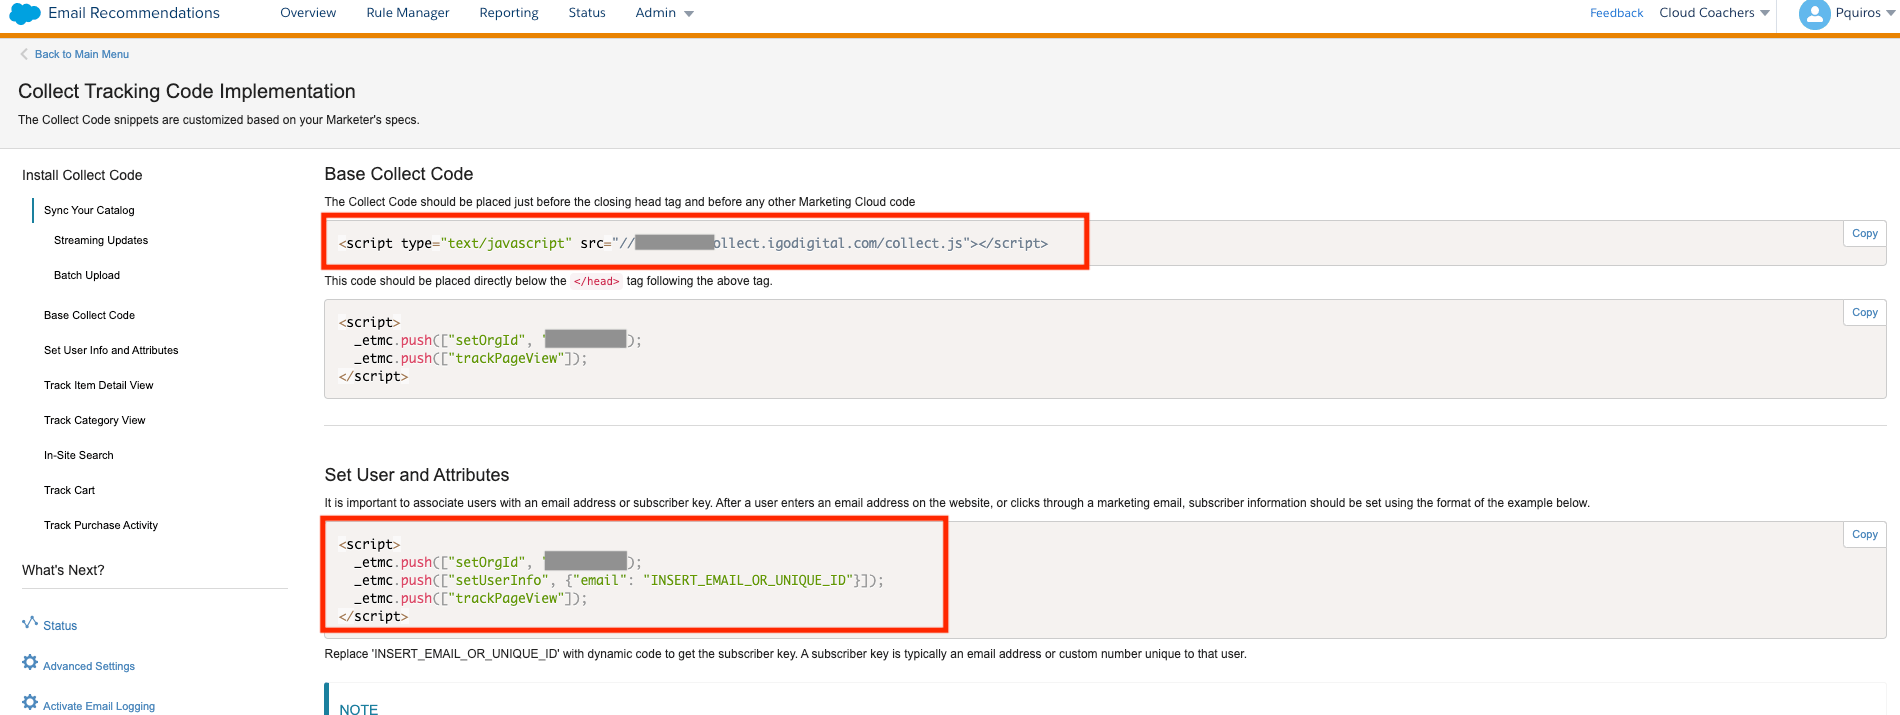Screen dimensions: 1900x715
Task: Select Sync Your Catalog in sidebar
Action: 89,210
